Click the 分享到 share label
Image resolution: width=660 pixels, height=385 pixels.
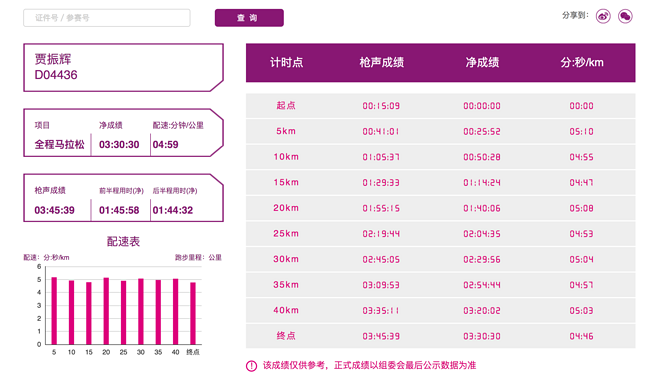pyautogui.click(x=575, y=16)
